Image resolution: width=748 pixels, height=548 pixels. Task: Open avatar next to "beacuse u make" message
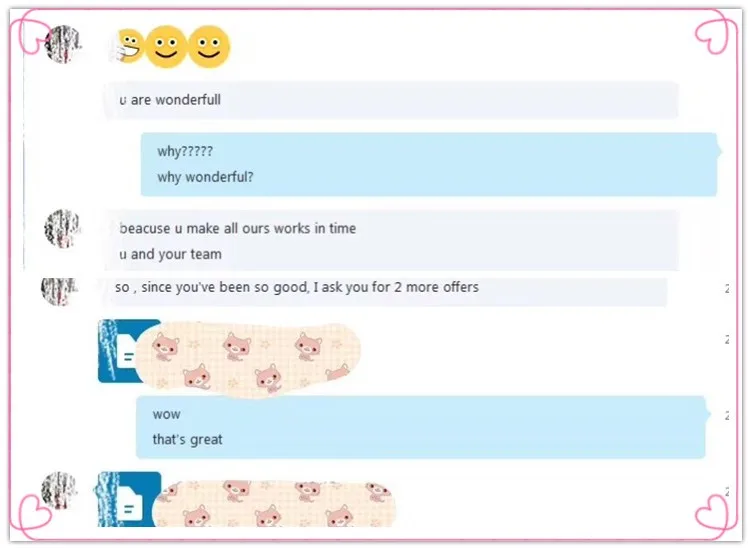click(x=62, y=228)
